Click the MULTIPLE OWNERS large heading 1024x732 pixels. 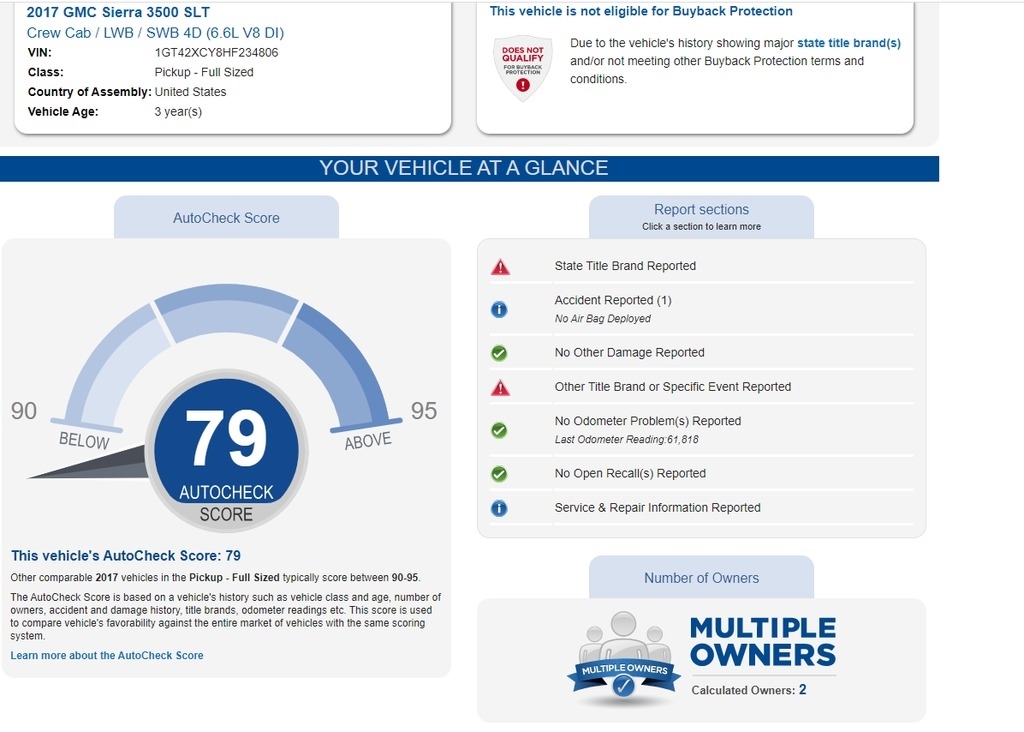(763, 641)
